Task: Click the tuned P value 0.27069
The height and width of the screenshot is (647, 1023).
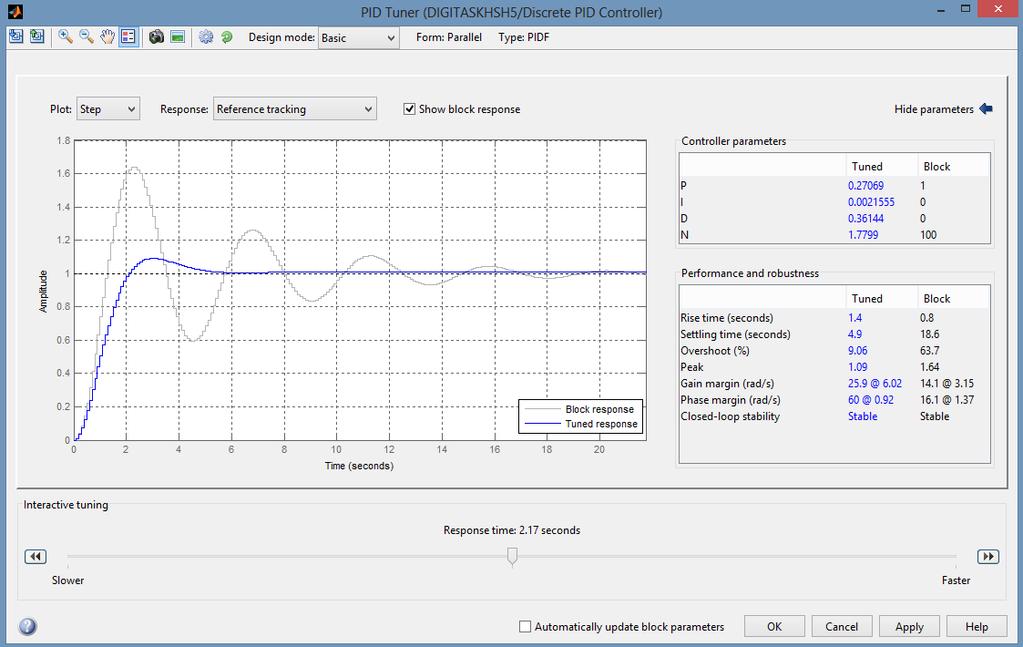Action: pyautogui.click(x=866, y=185)
